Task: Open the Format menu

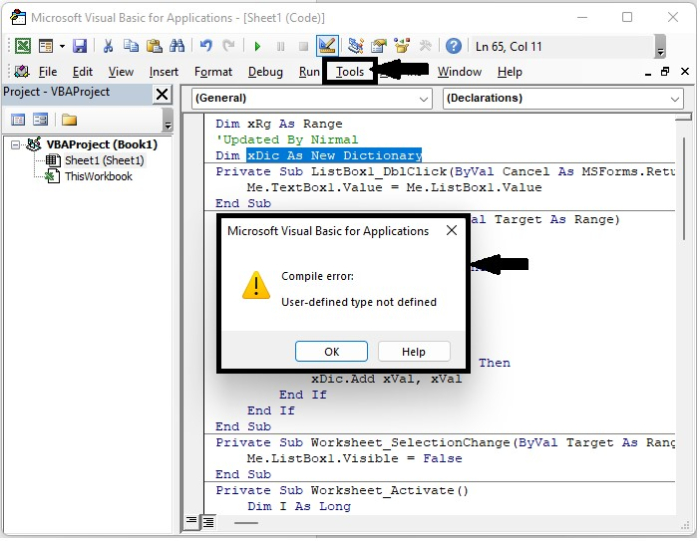Action: click(x=213, y=72)
